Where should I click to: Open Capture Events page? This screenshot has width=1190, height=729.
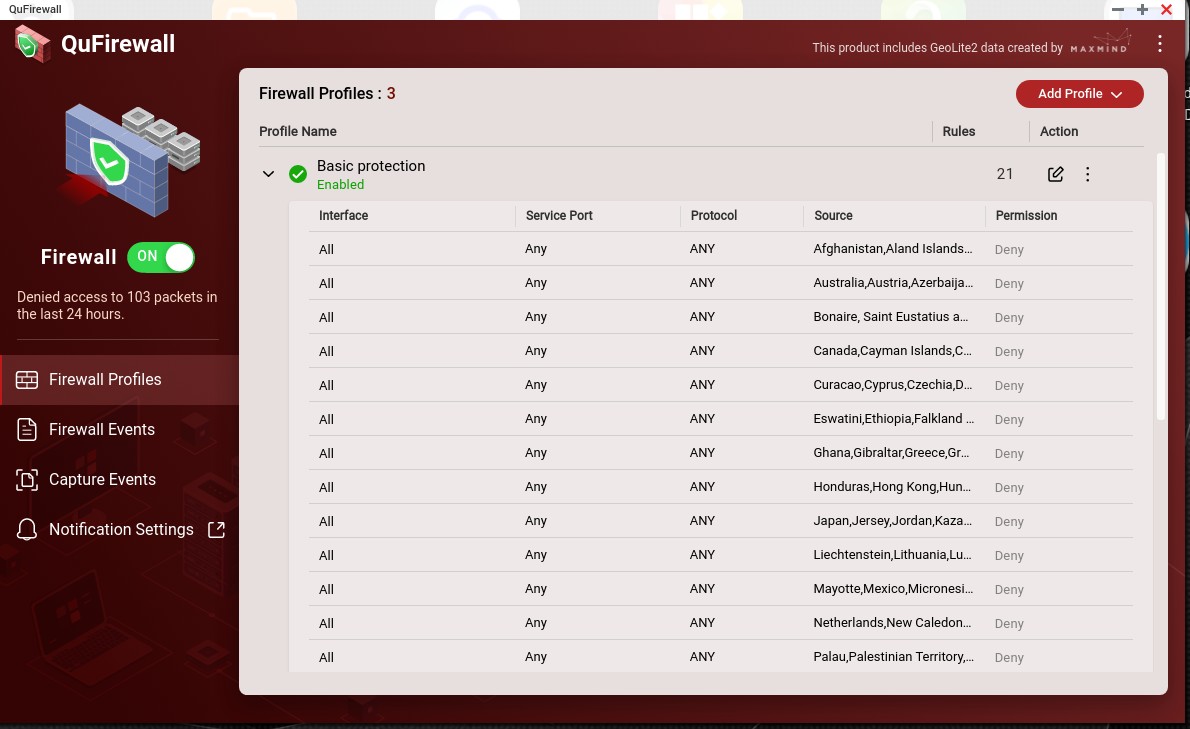[x=102, y=480]
